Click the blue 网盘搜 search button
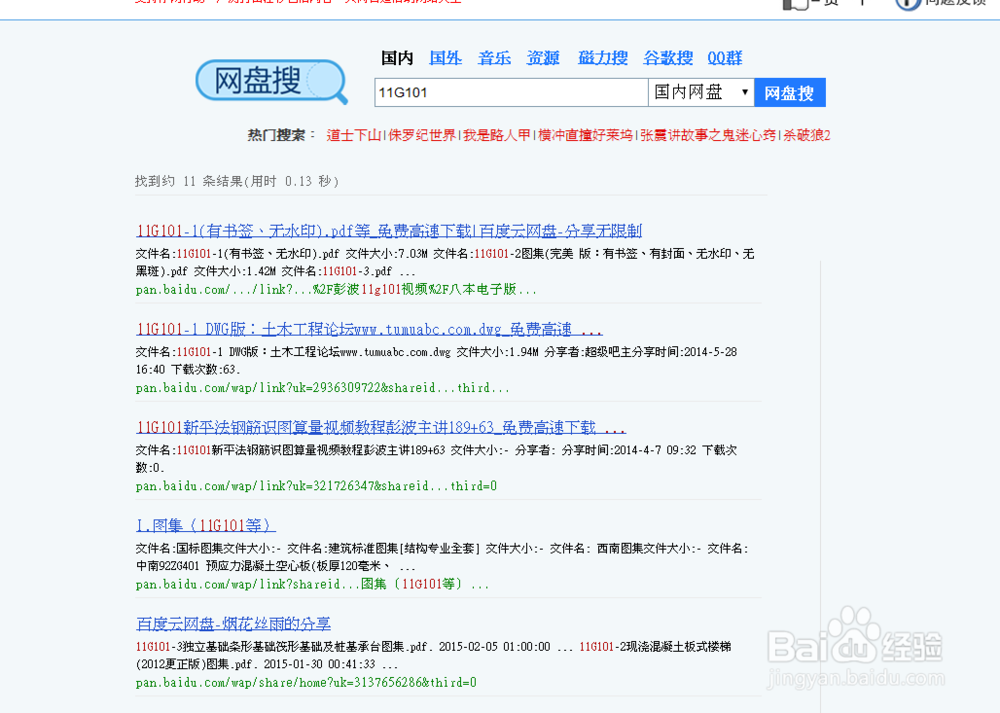The width and height of the screenshot is (1000, 713). (790, 92)
